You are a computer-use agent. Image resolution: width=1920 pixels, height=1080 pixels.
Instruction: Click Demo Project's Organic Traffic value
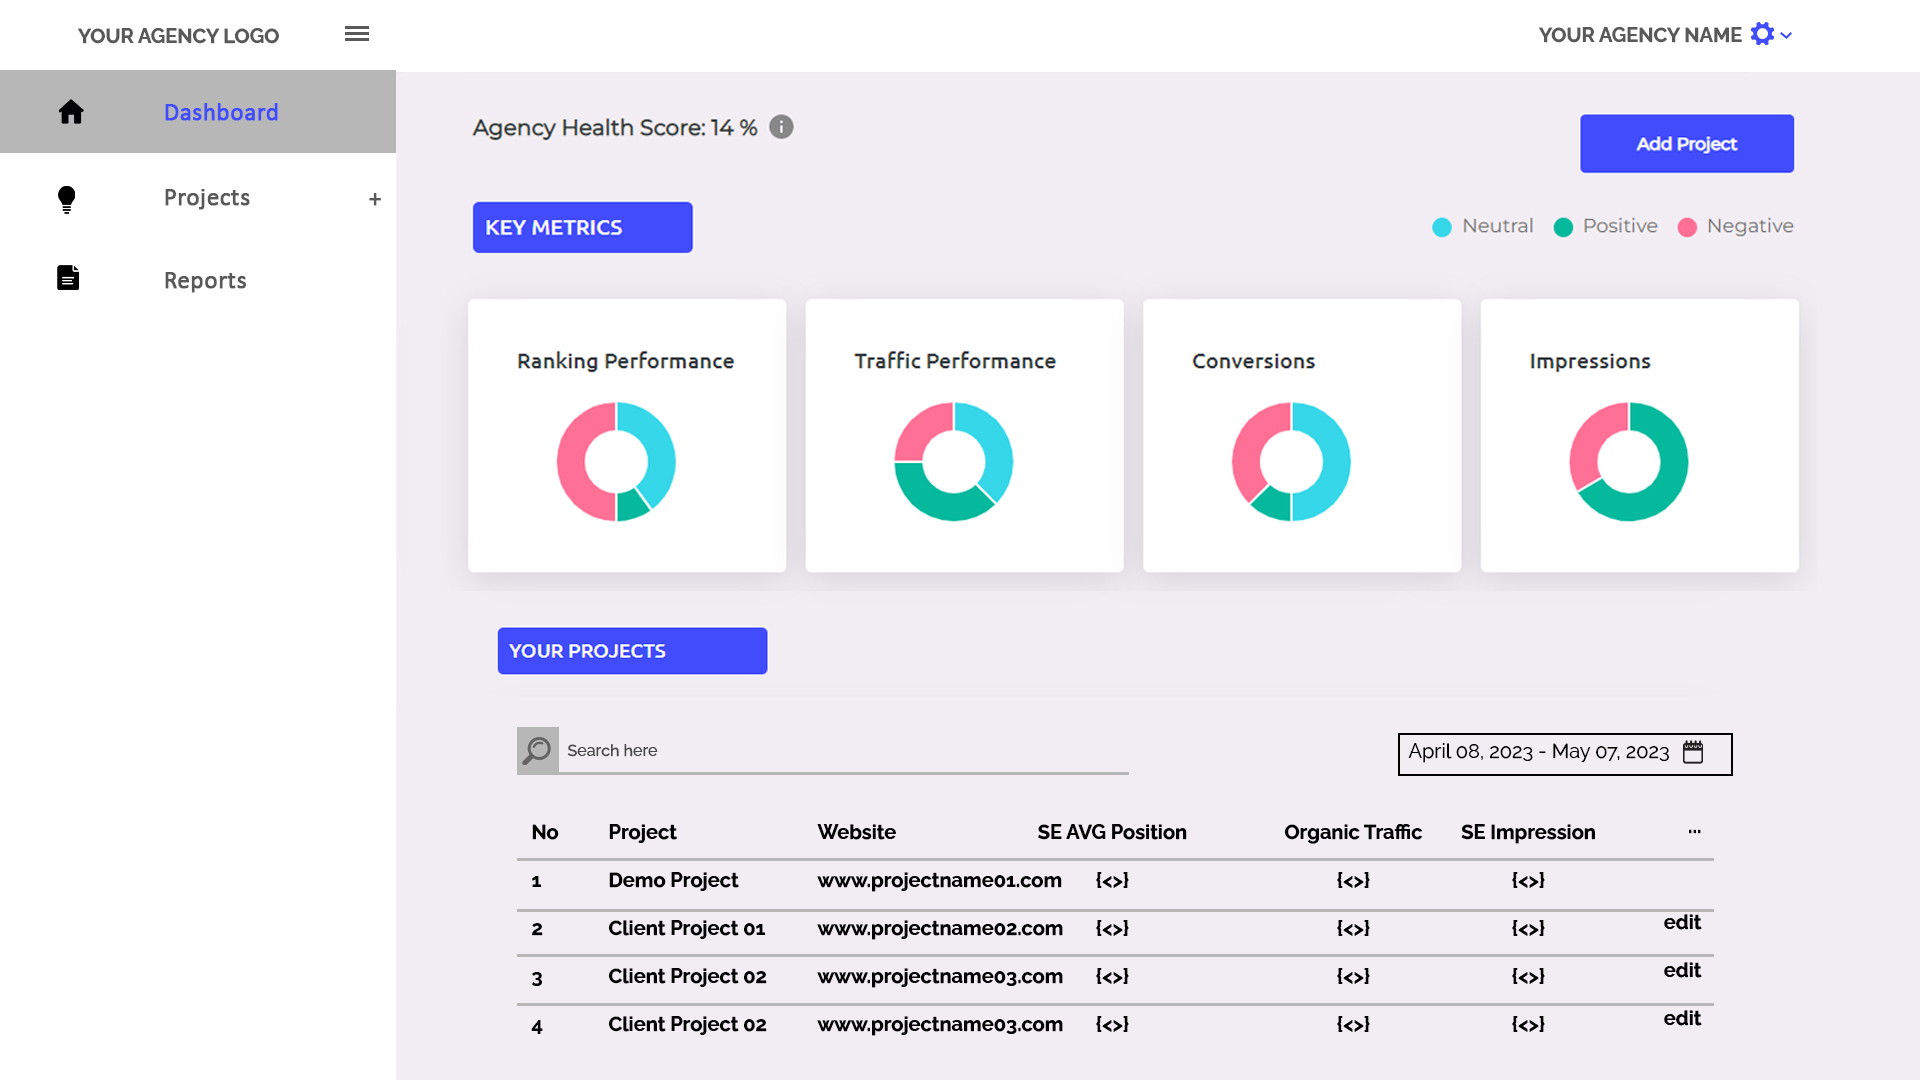click(x=1353, y=880)
